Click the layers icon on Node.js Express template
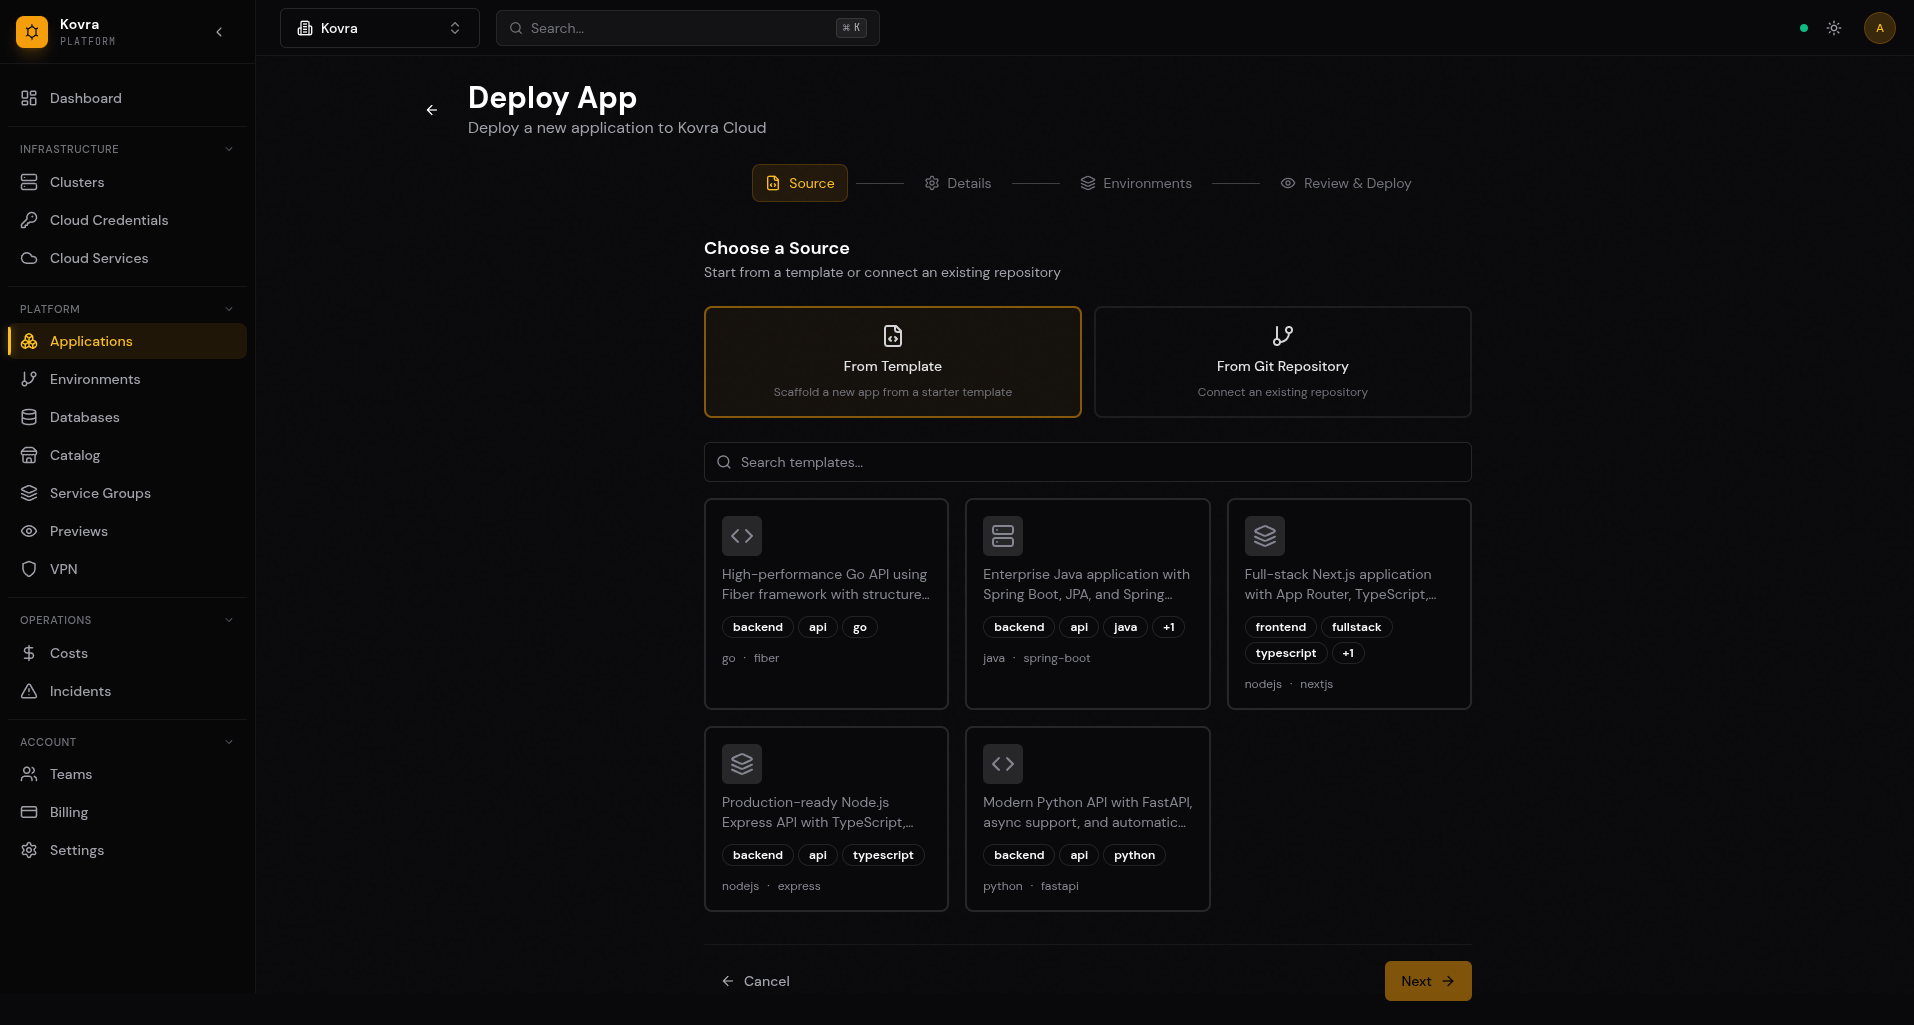Image resolution: width=1914 pixels, height=1025 pixels. [742, 764]
